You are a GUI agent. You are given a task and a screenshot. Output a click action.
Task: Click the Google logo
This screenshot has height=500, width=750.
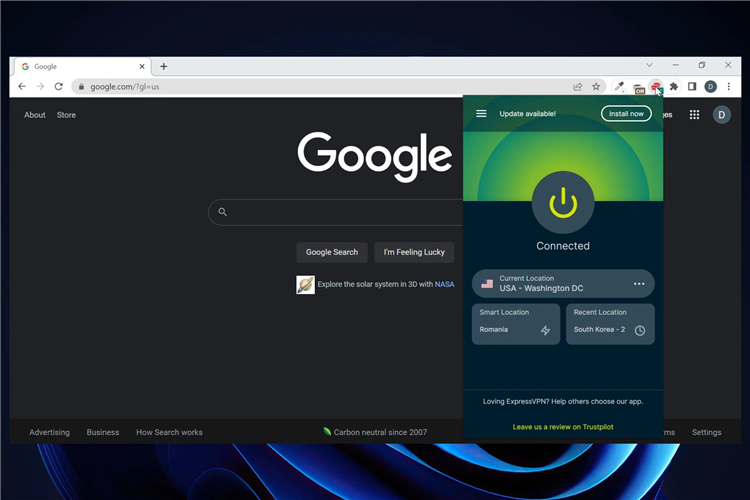click(375, 156)
